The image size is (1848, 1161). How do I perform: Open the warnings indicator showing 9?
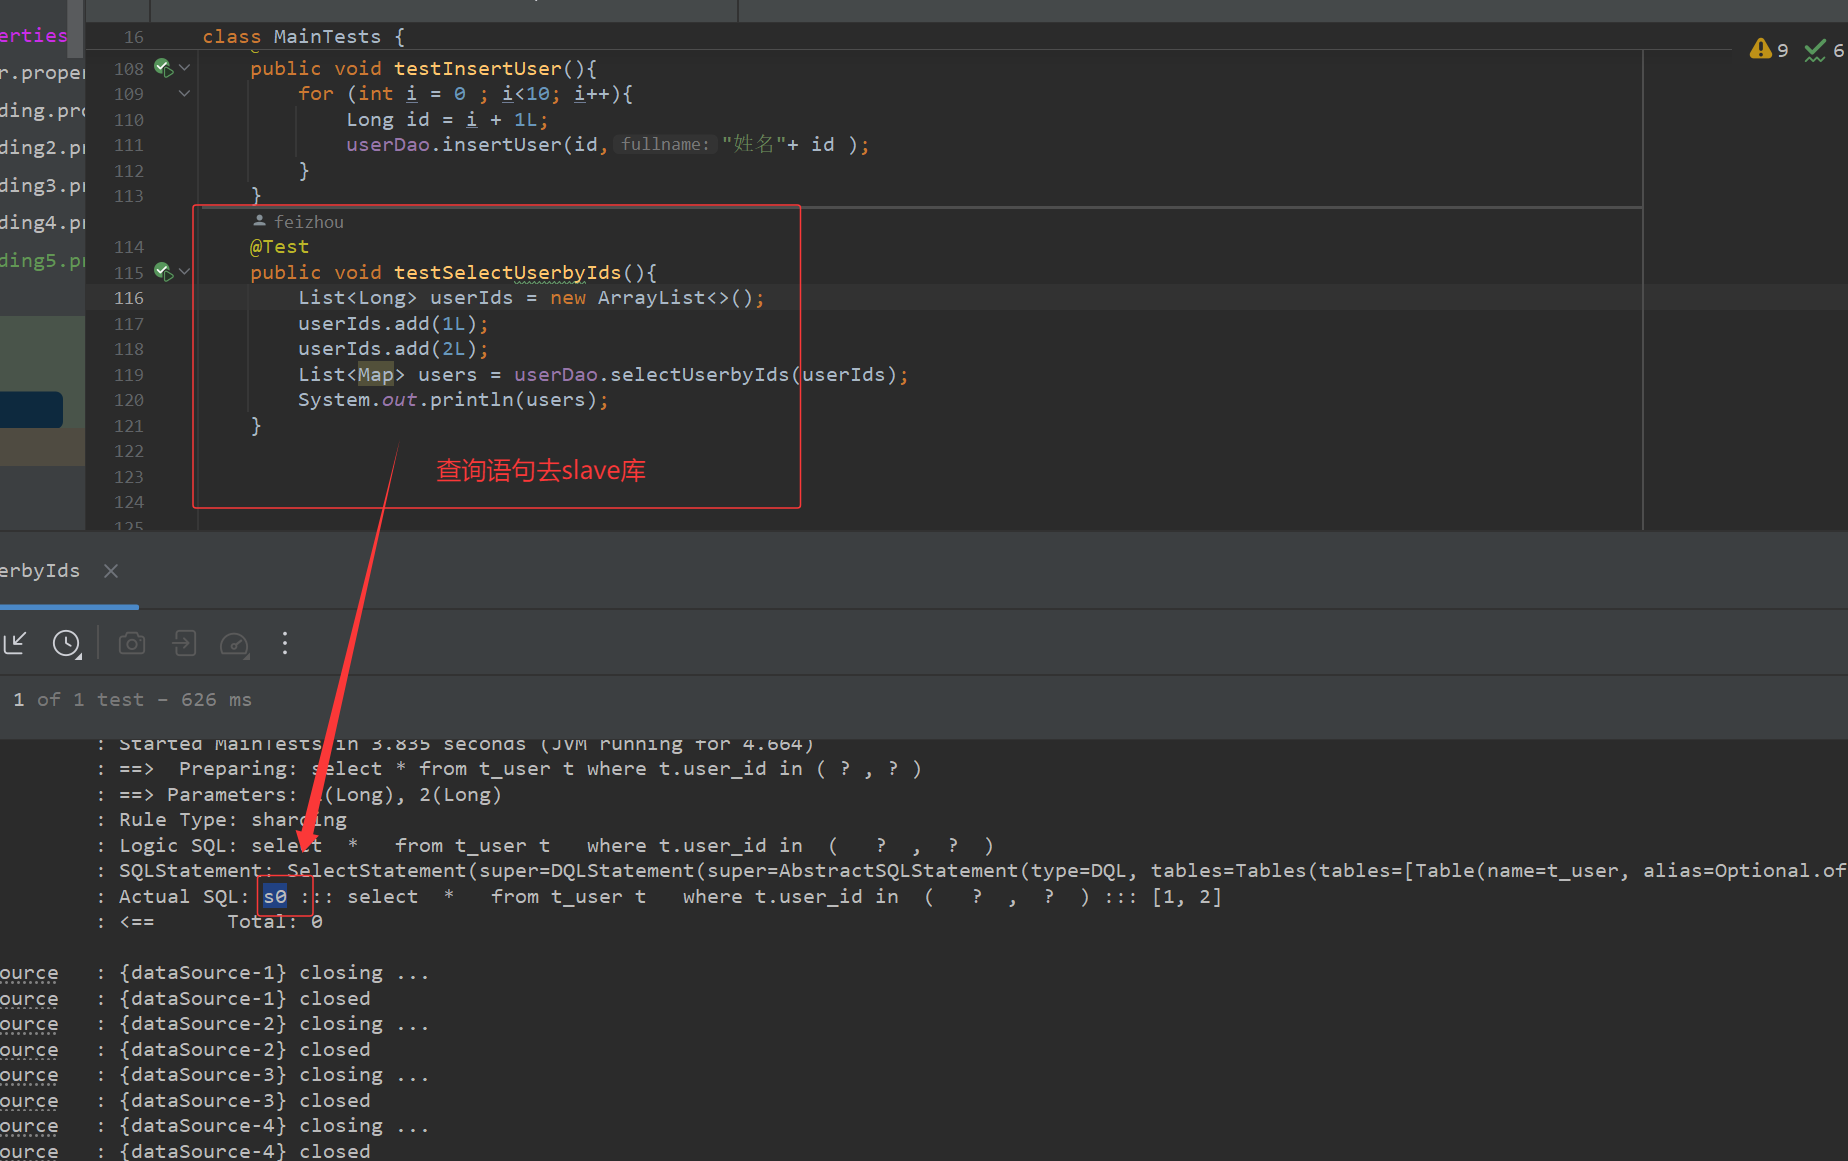[x=1768, y=49]
